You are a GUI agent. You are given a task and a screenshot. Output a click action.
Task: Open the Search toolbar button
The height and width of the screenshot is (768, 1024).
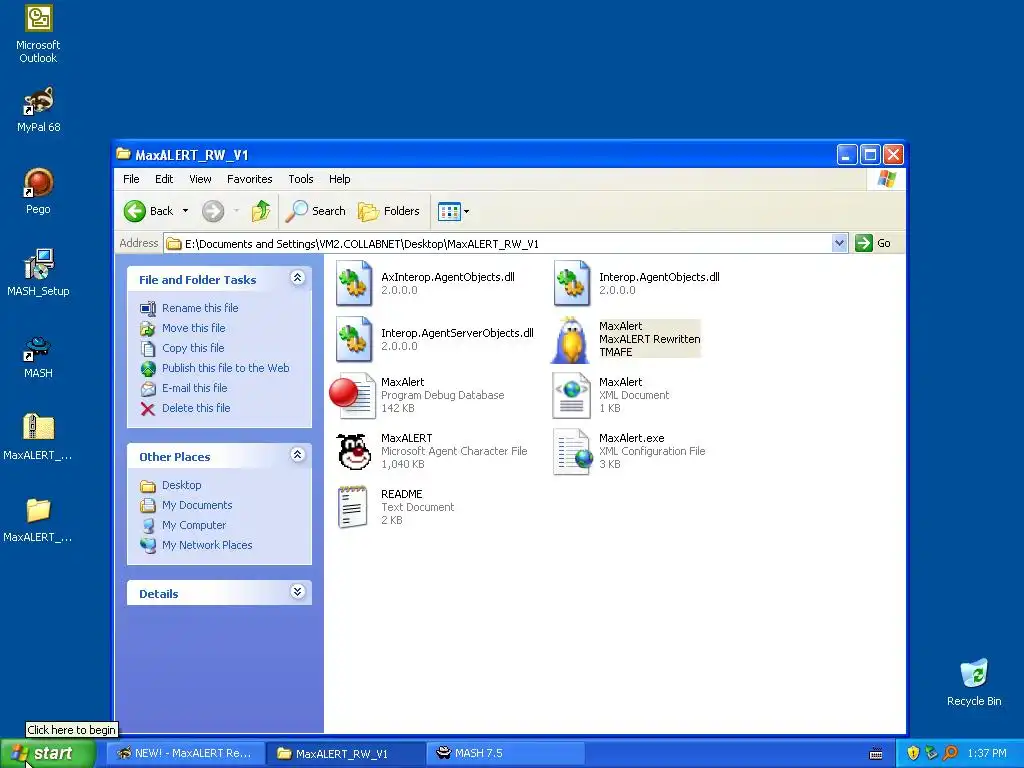coord(316,211)
